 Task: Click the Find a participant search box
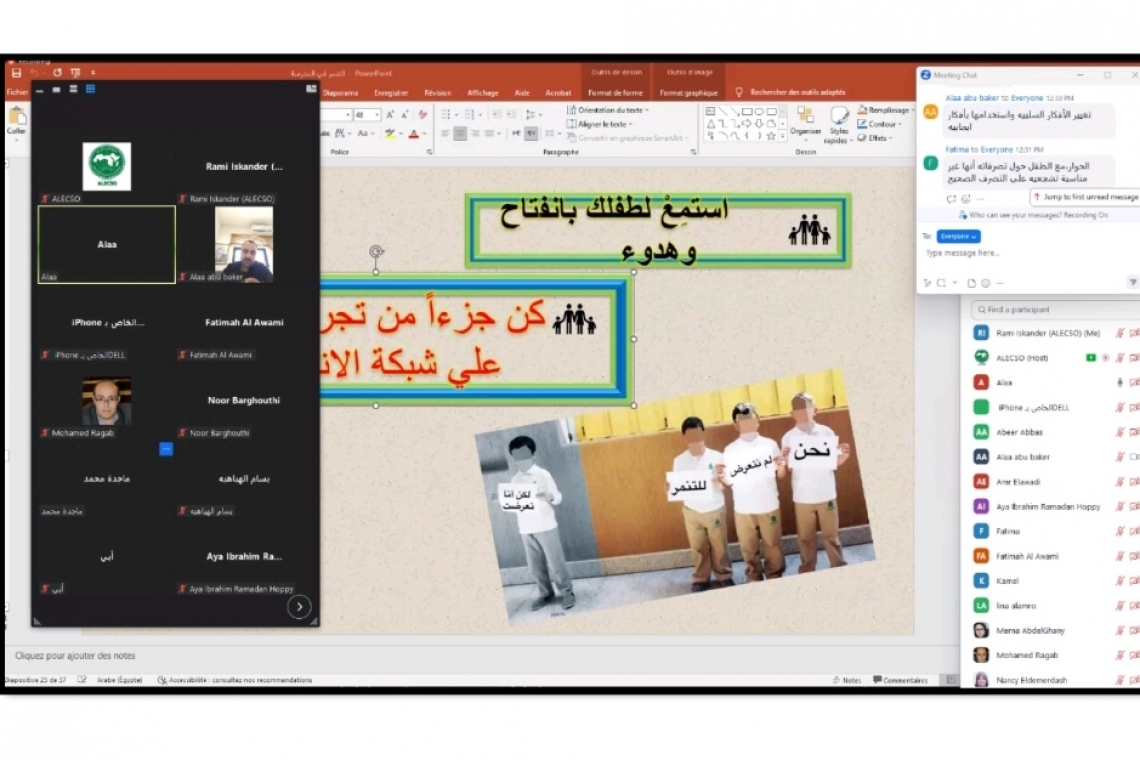tap(1054, 309)
